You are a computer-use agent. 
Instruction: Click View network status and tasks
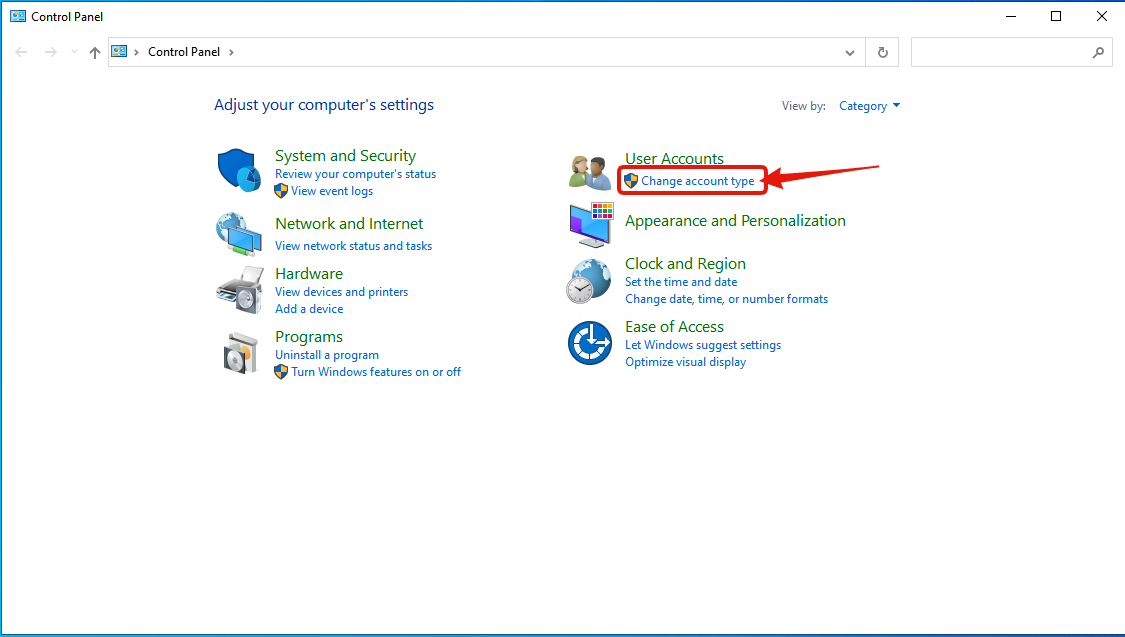pos(353,246)
